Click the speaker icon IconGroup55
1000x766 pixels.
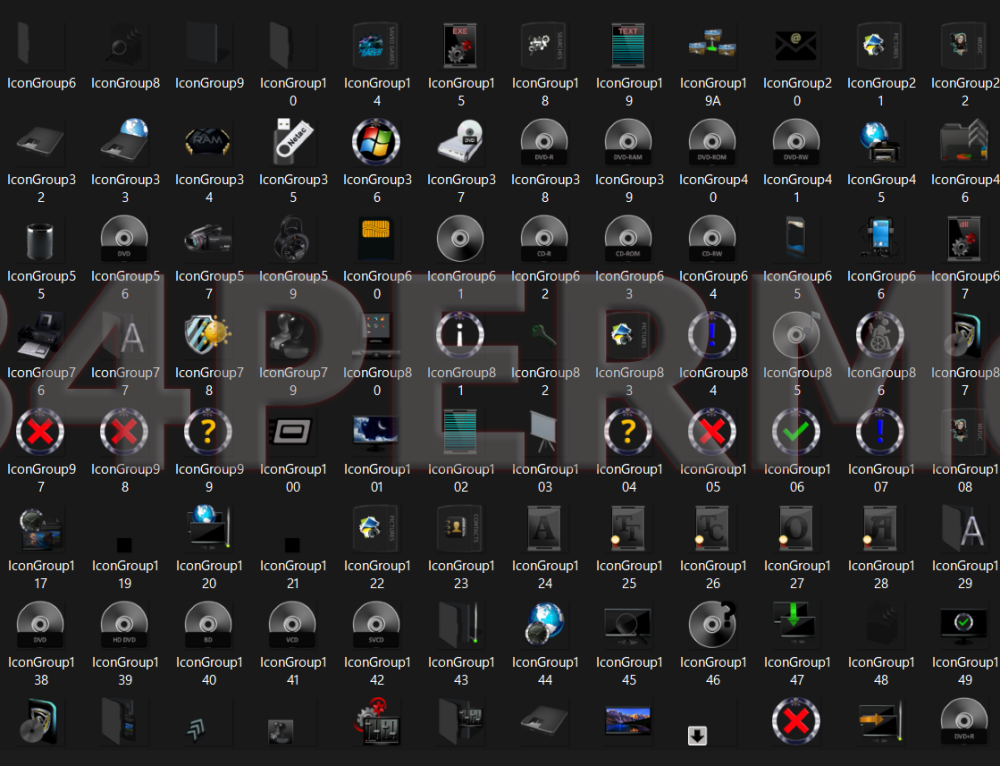41,238
